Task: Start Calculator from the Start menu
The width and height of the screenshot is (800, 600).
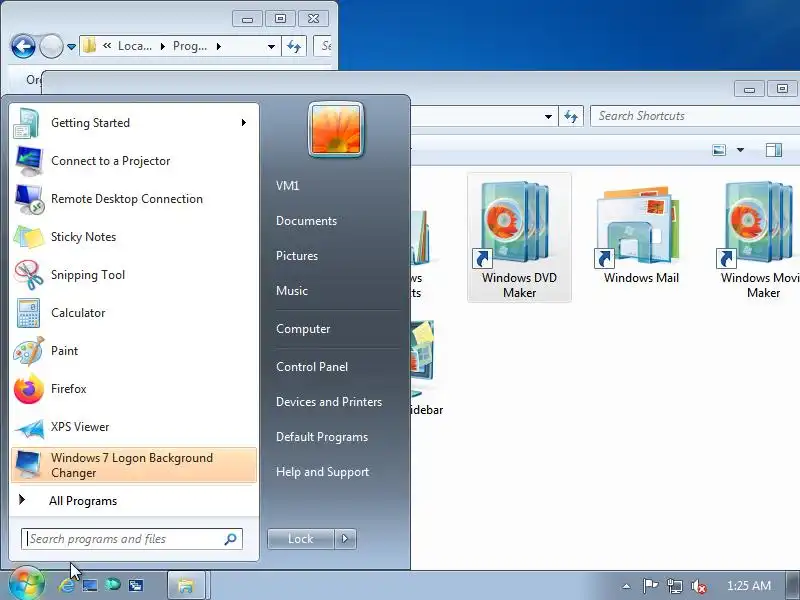Action: pos(134,313)
